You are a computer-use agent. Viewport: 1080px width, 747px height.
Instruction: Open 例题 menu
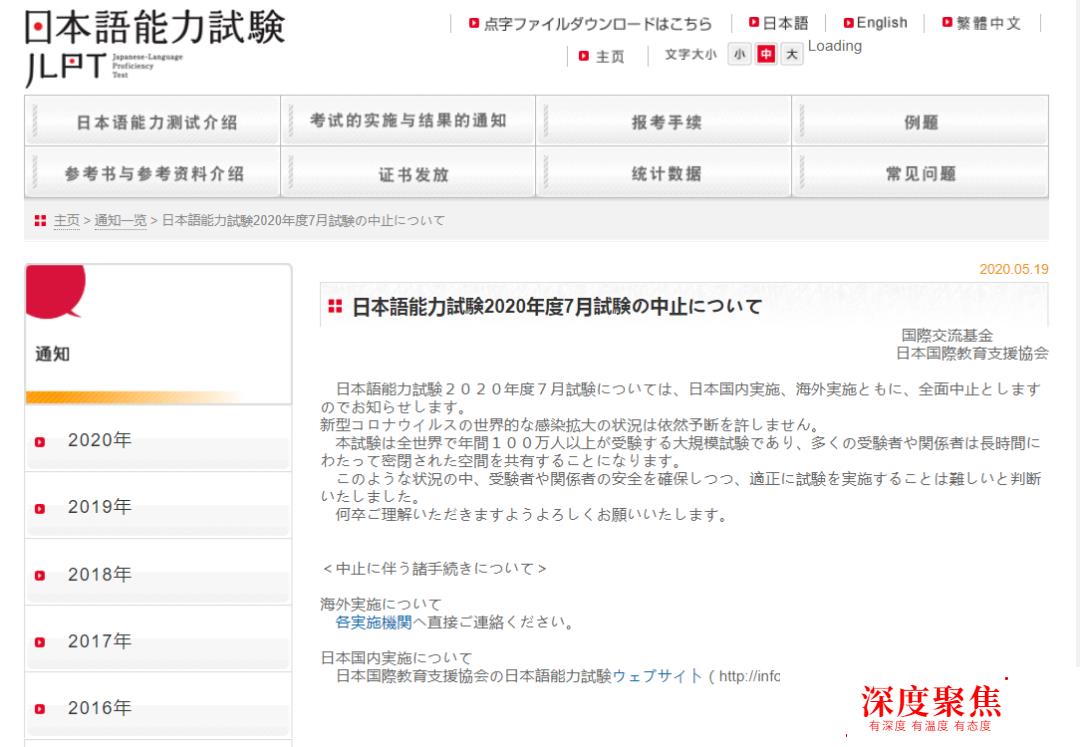tap(920, 121)
